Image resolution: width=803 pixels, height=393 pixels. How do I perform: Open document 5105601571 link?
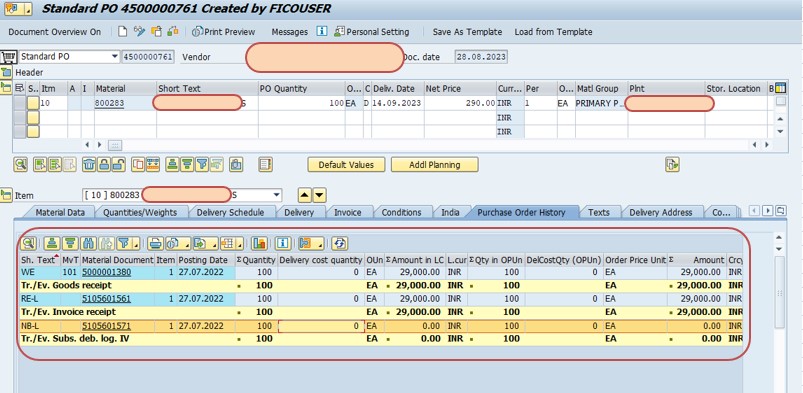point(106,325)
